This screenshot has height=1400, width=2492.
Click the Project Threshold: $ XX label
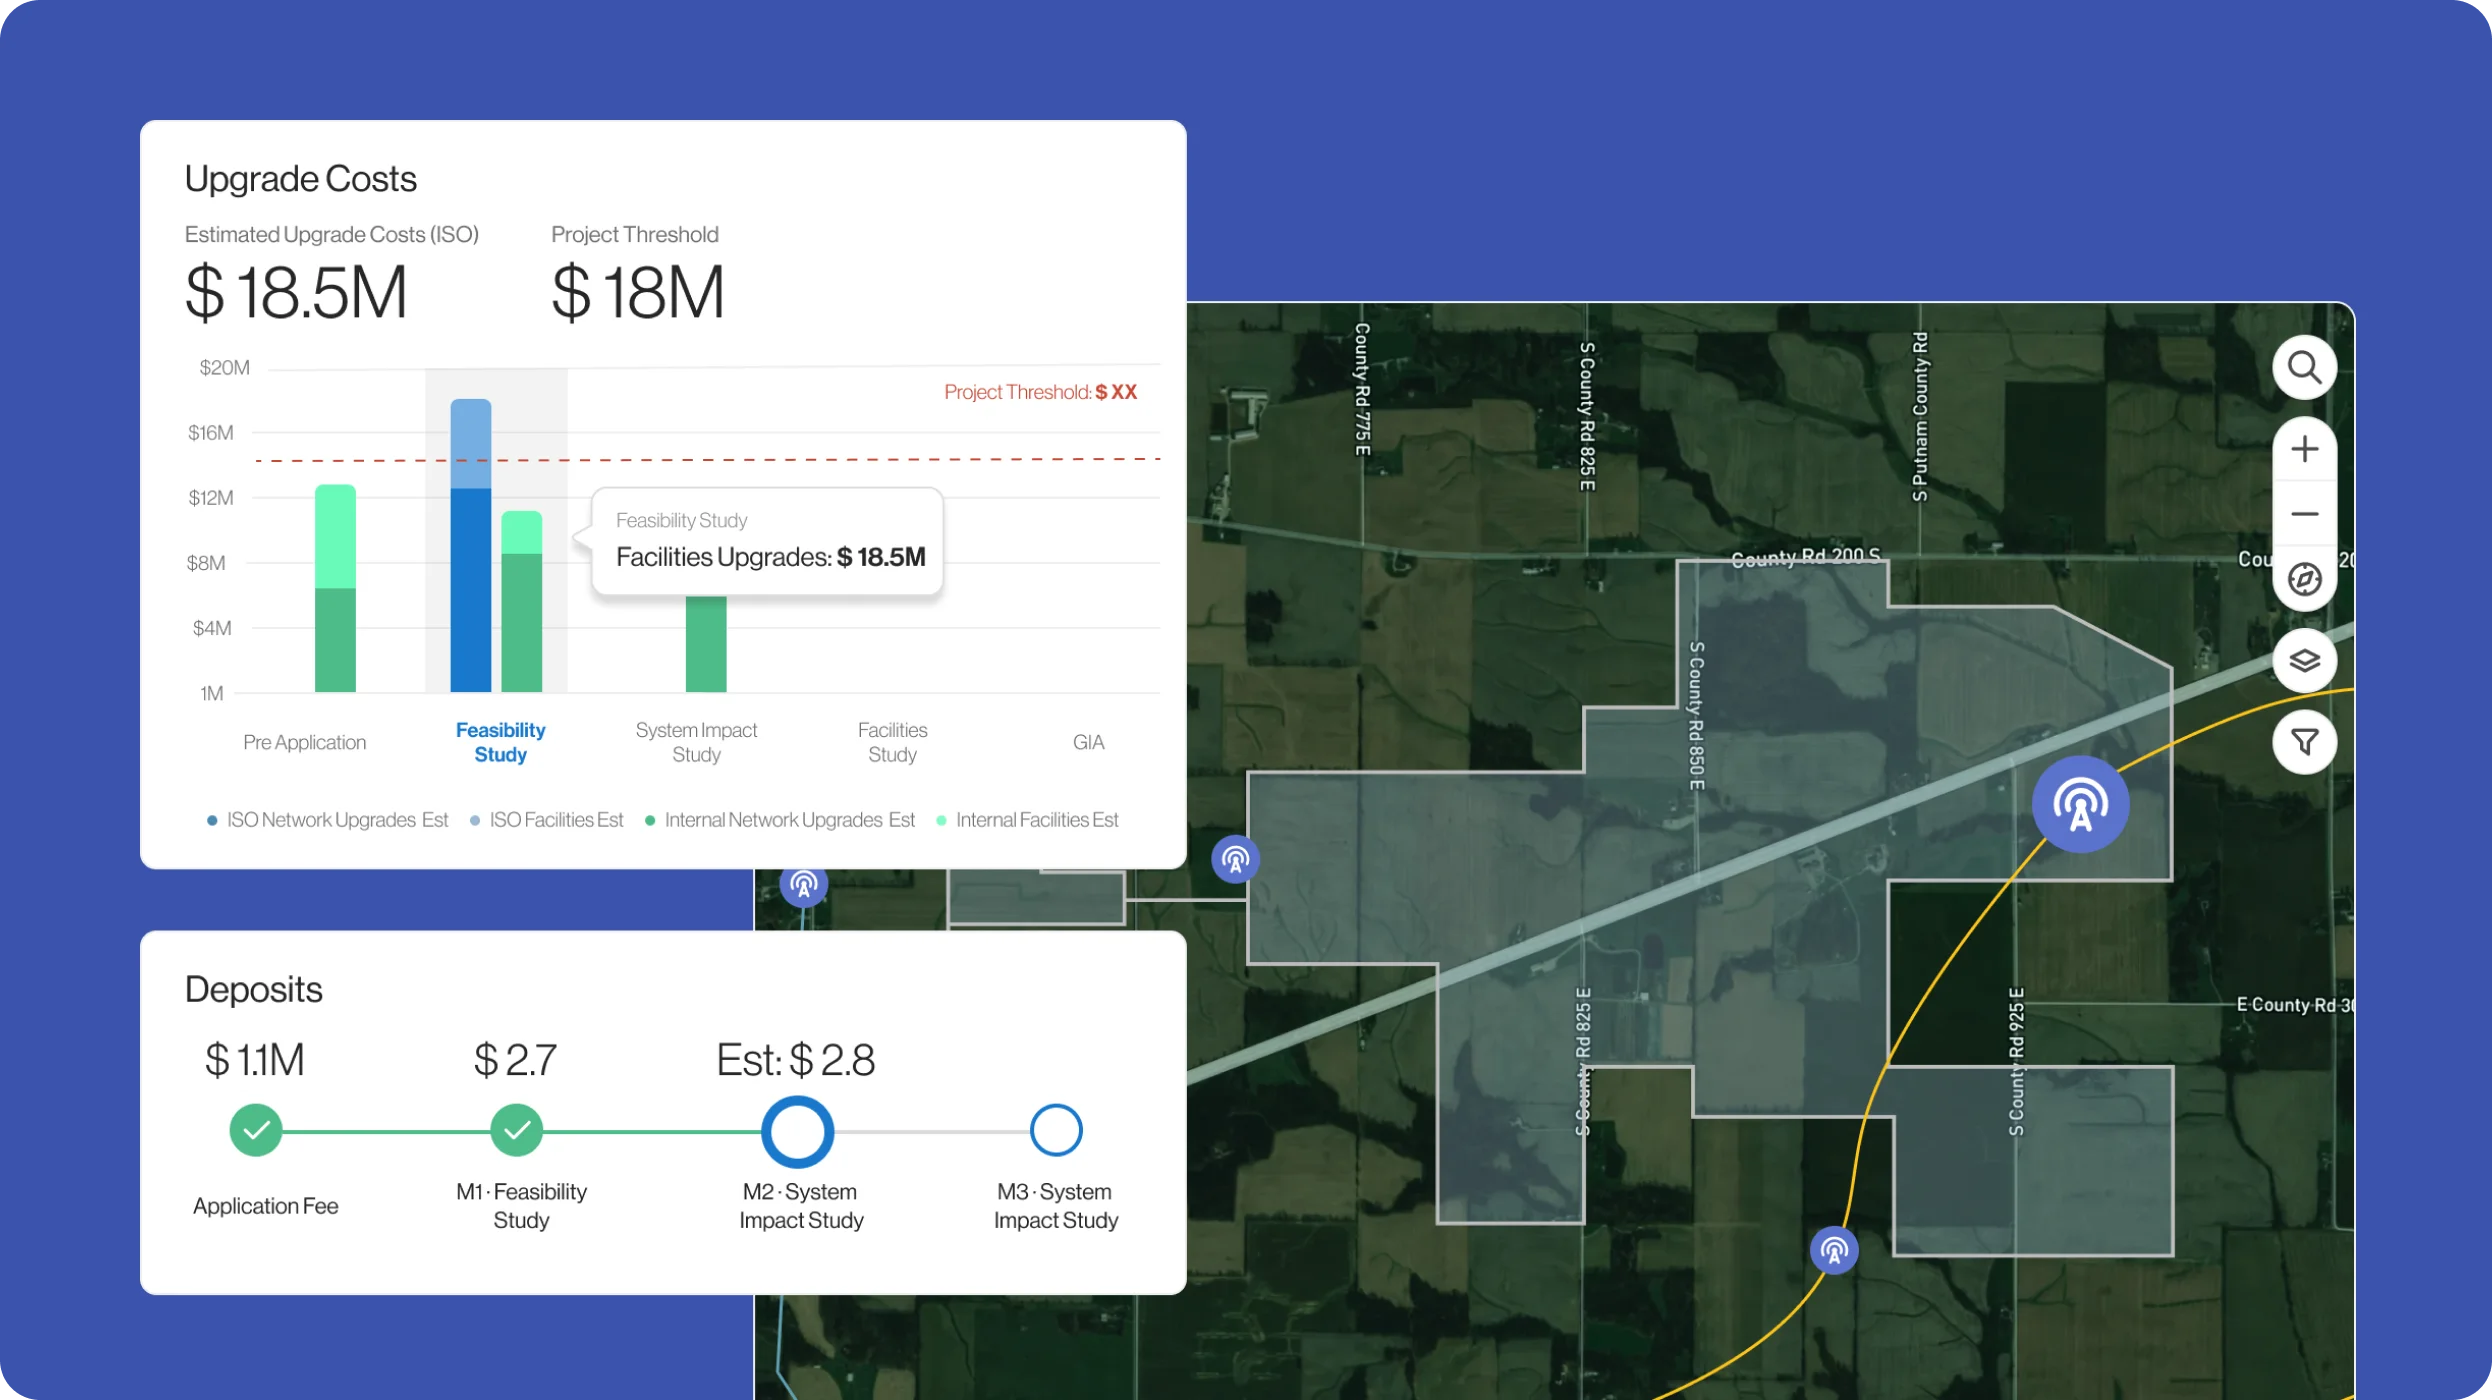[1040, 392]
